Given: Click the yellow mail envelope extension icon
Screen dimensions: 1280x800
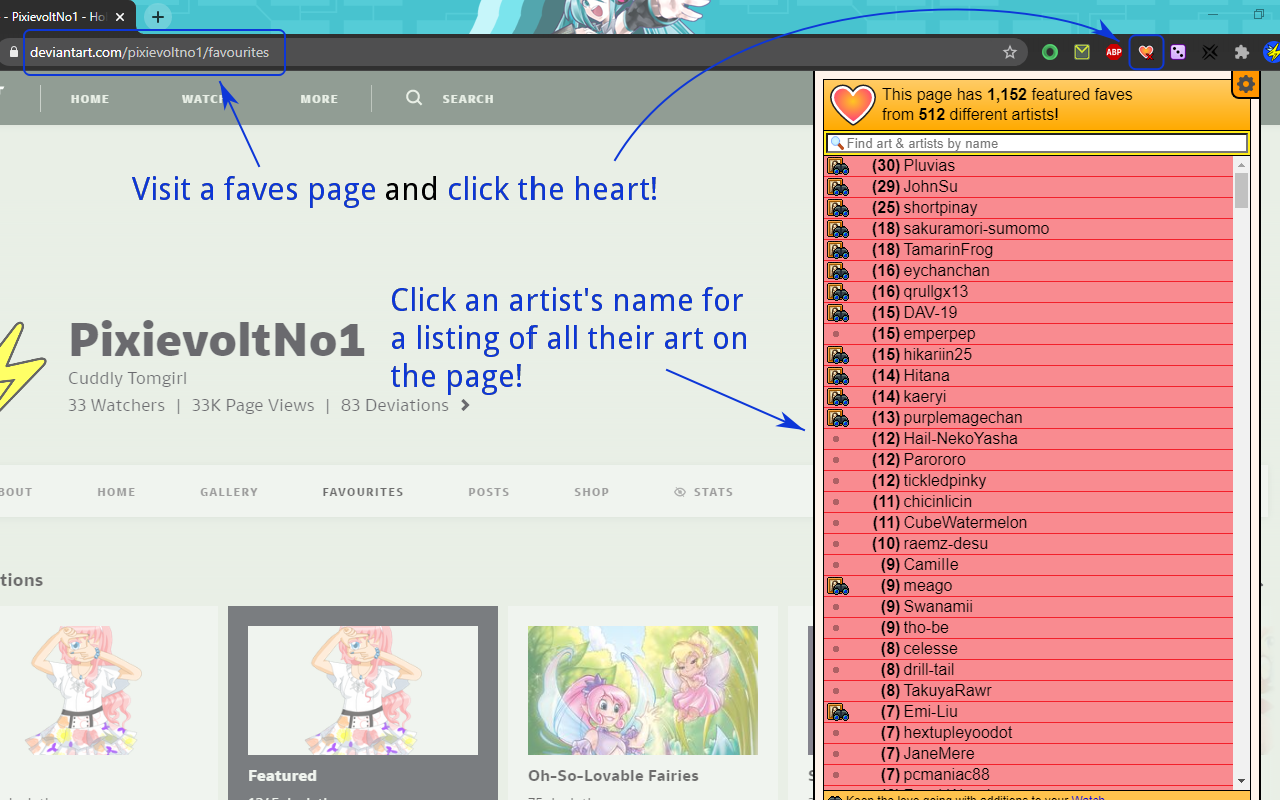Looking at the screenshot, I should pyautogui.click(x=1082, y=52).
